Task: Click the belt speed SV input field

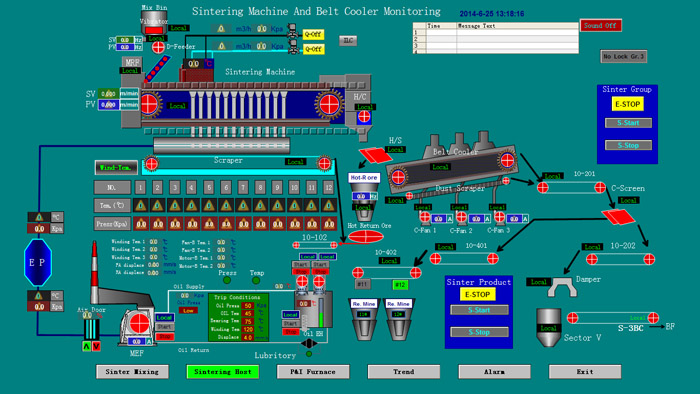Action: coord(108,94)
